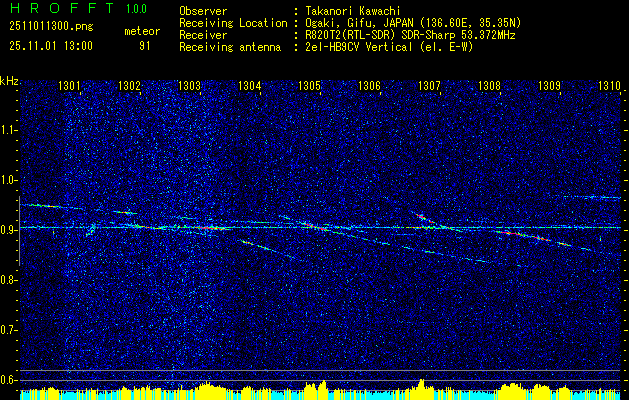Select the filename 2511011300.png

coord(51,26)
